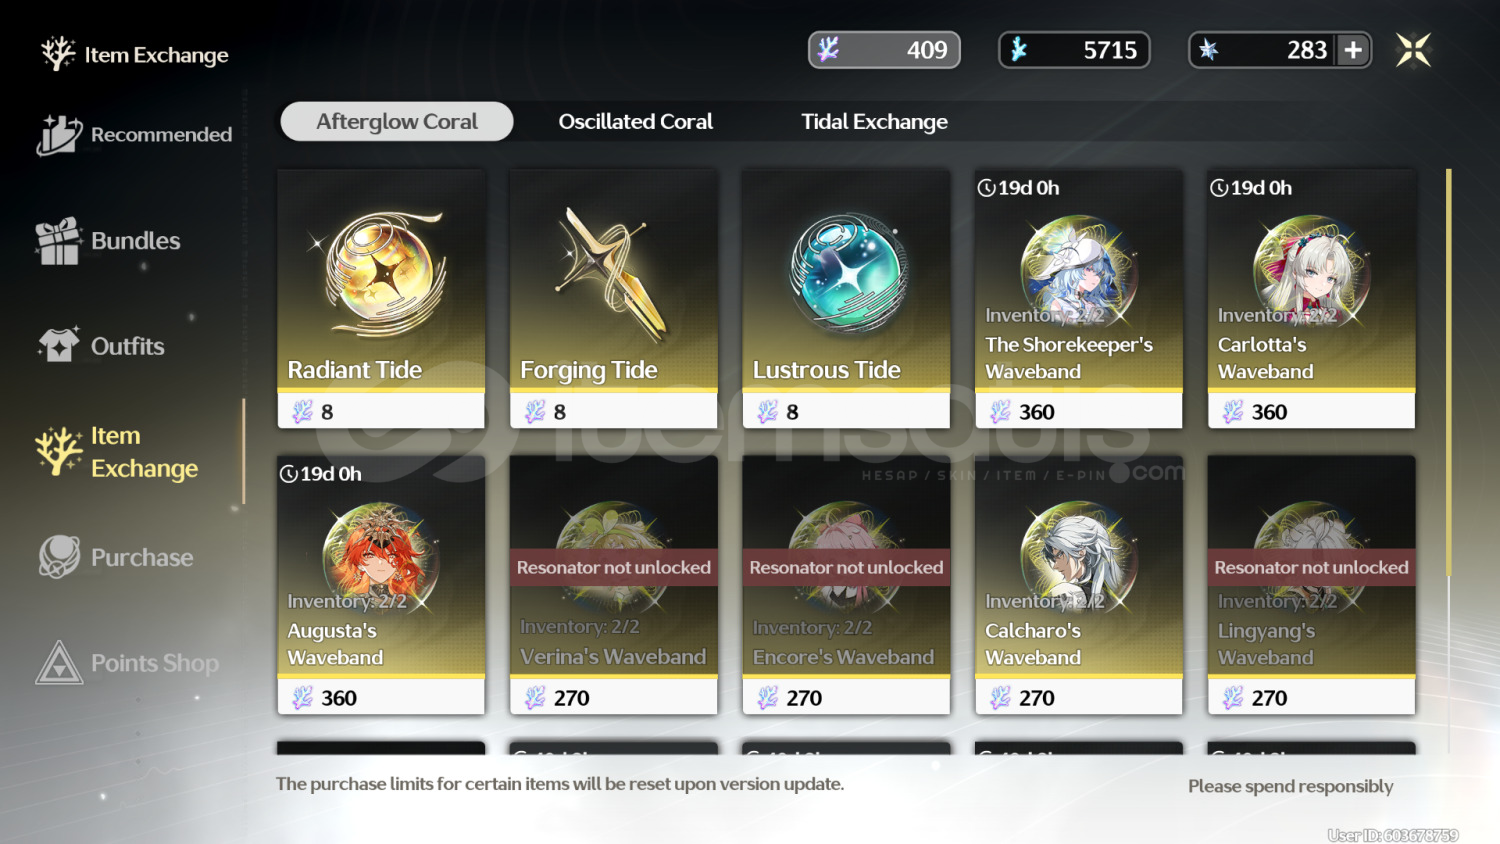Click the plus button beside 283 currency
The image size is (1500, 844).
point(1353,50)
